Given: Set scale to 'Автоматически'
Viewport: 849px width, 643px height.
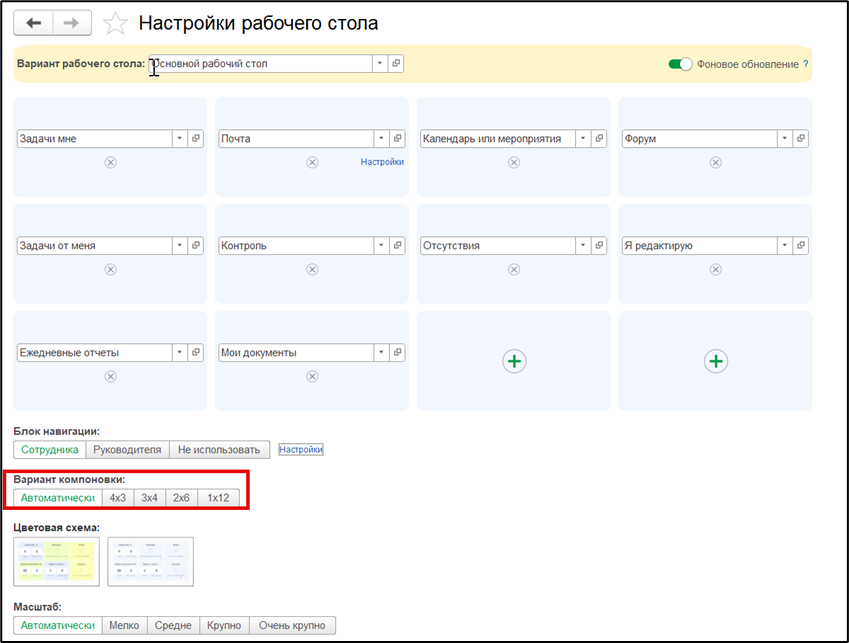Looking at the screenshot, I should click(x=58, y=625).
